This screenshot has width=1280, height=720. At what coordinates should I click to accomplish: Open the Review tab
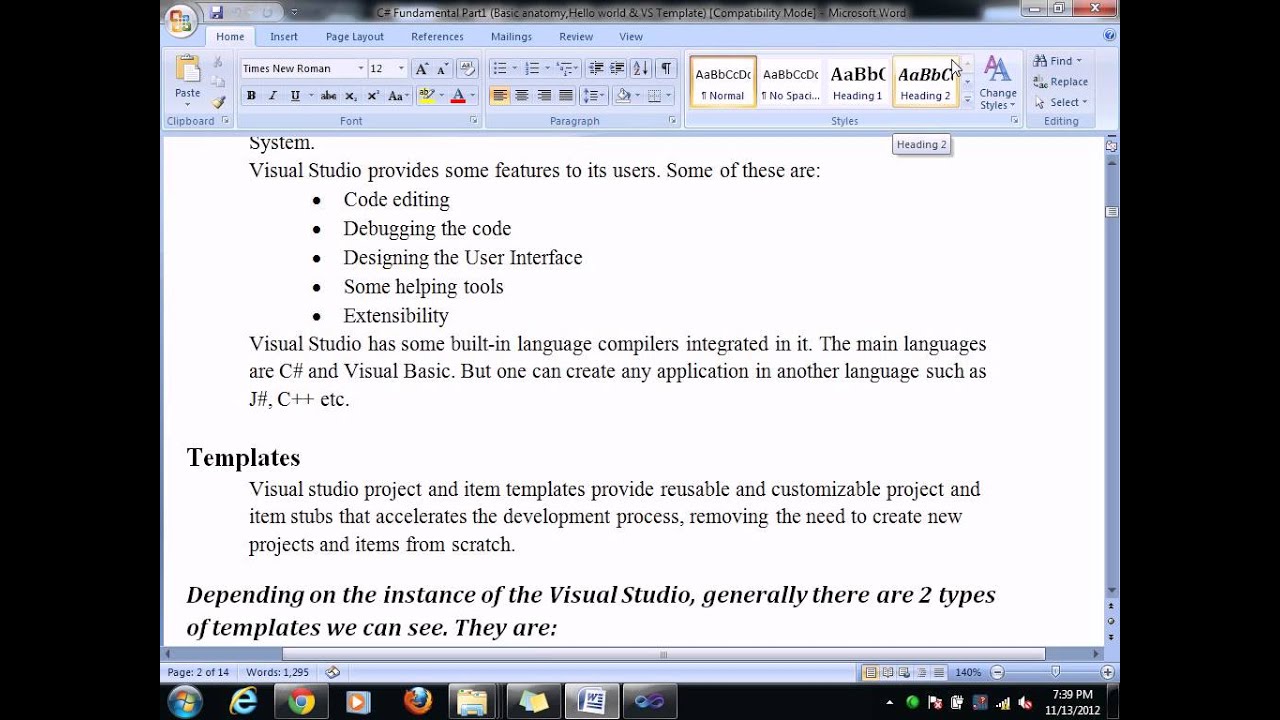[576, 37]
